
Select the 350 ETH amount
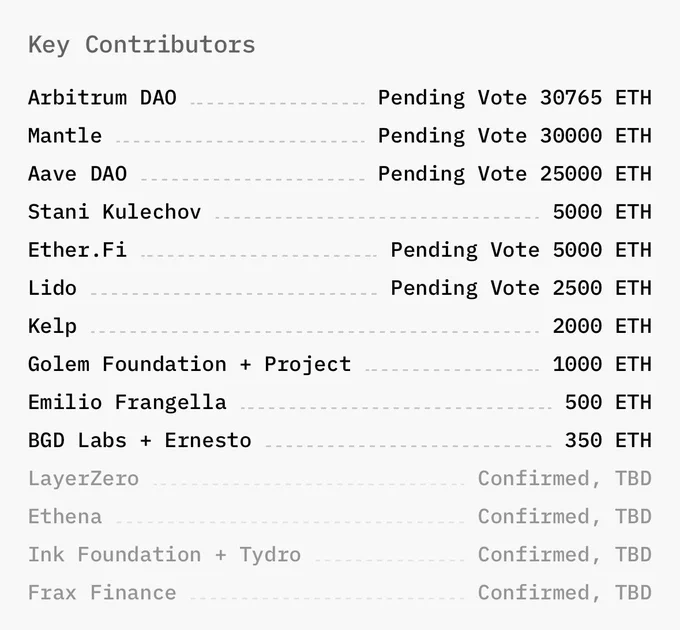pos(608,441)
